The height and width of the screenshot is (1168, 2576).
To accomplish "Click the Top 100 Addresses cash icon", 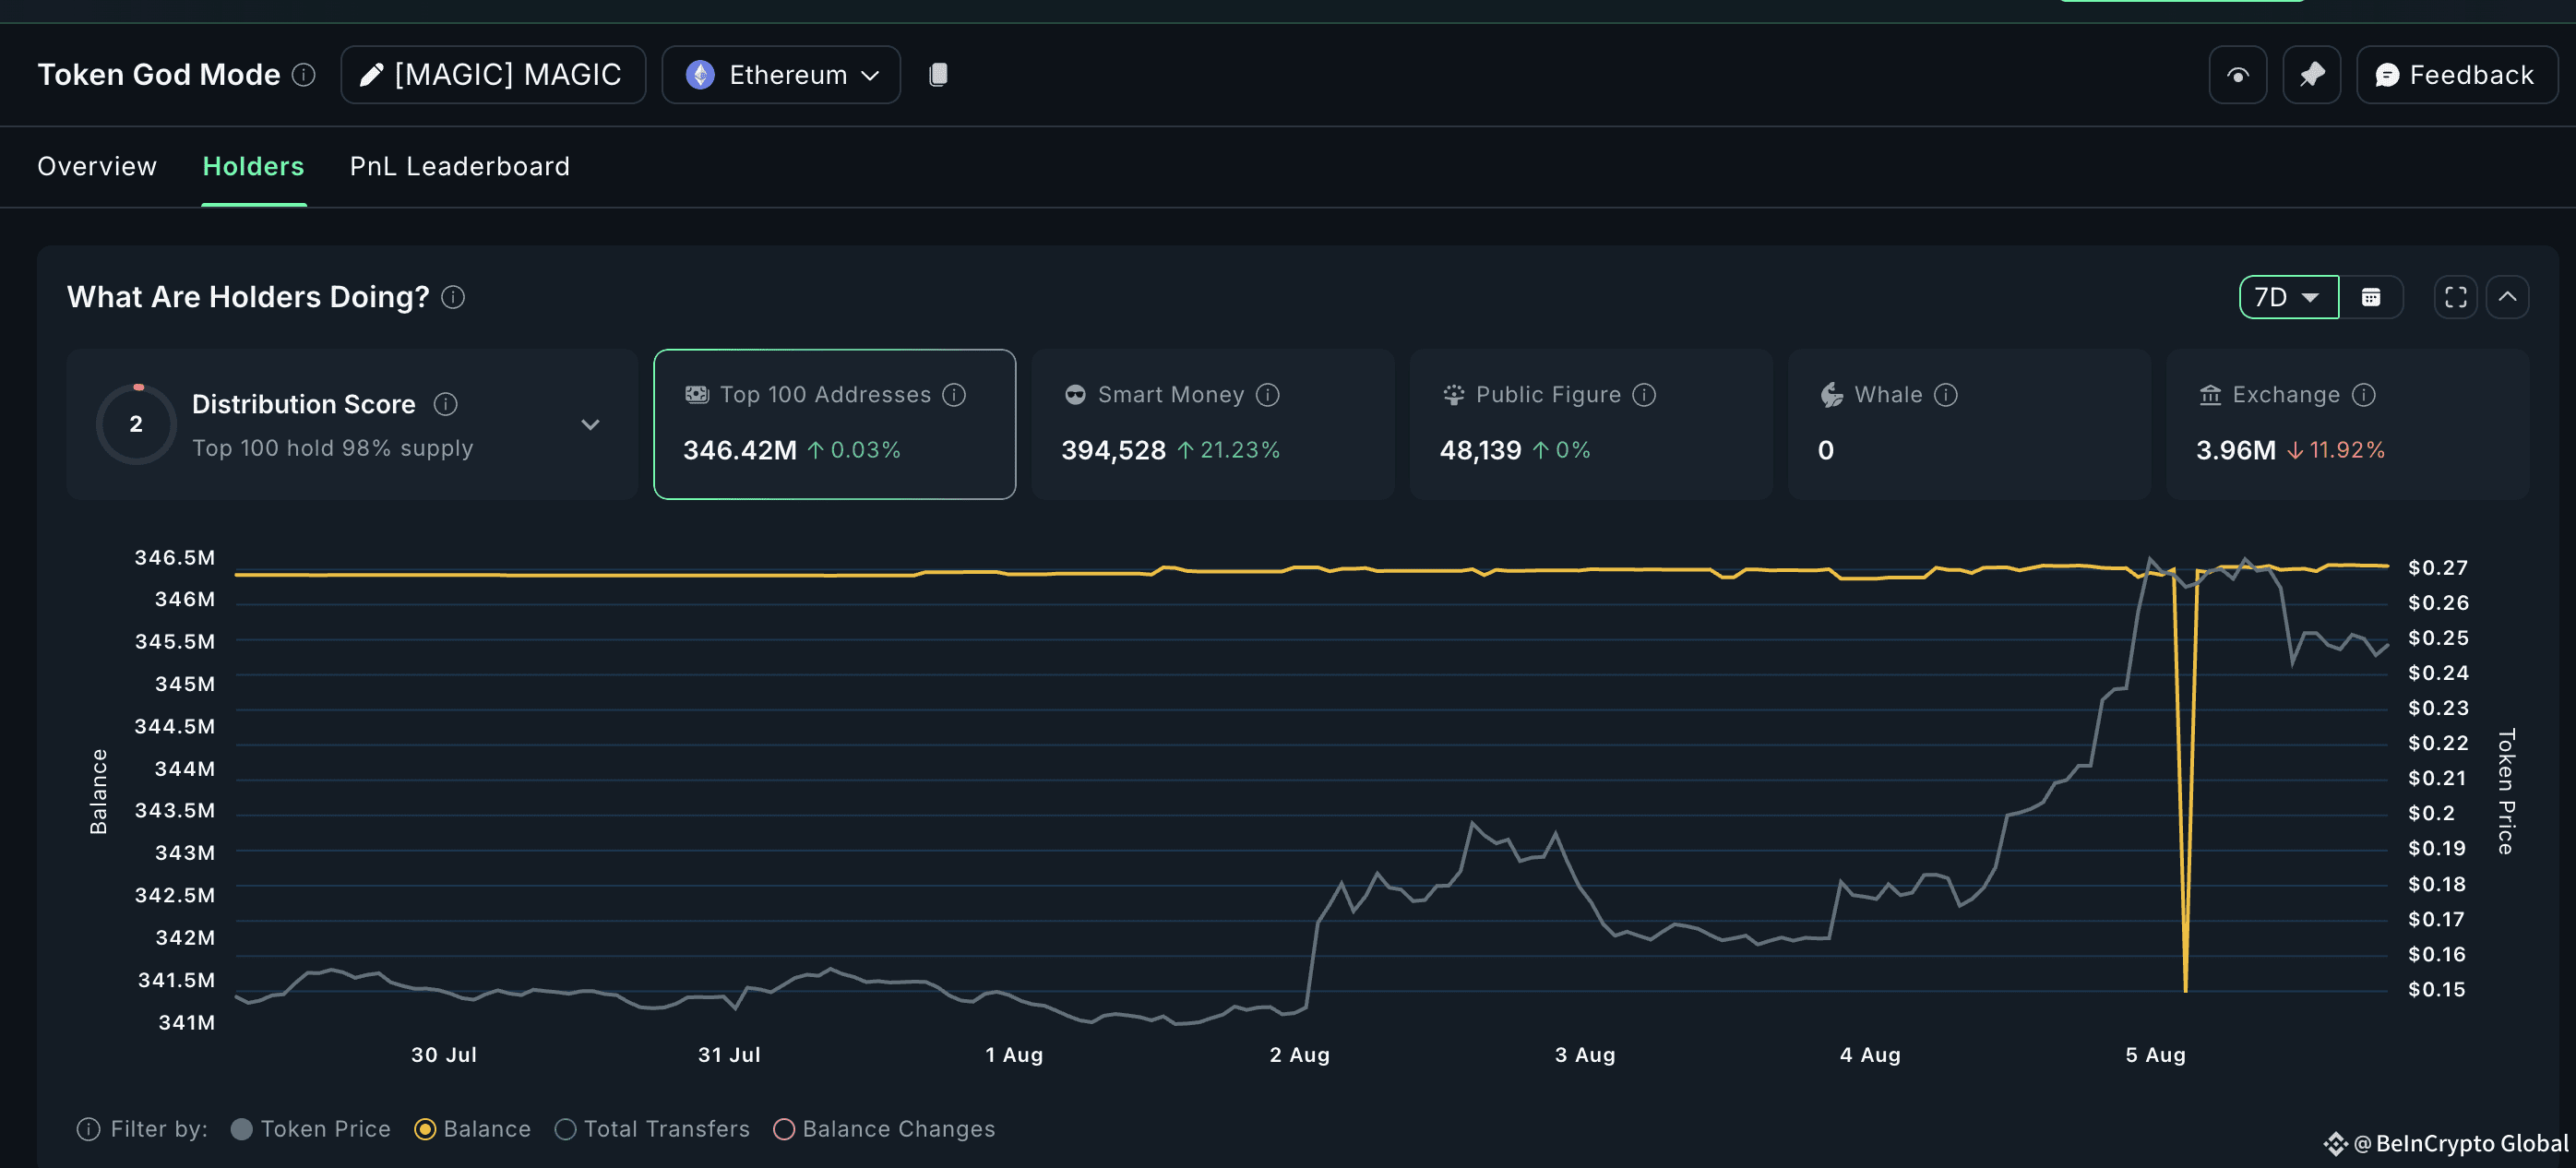I will 697,395.
